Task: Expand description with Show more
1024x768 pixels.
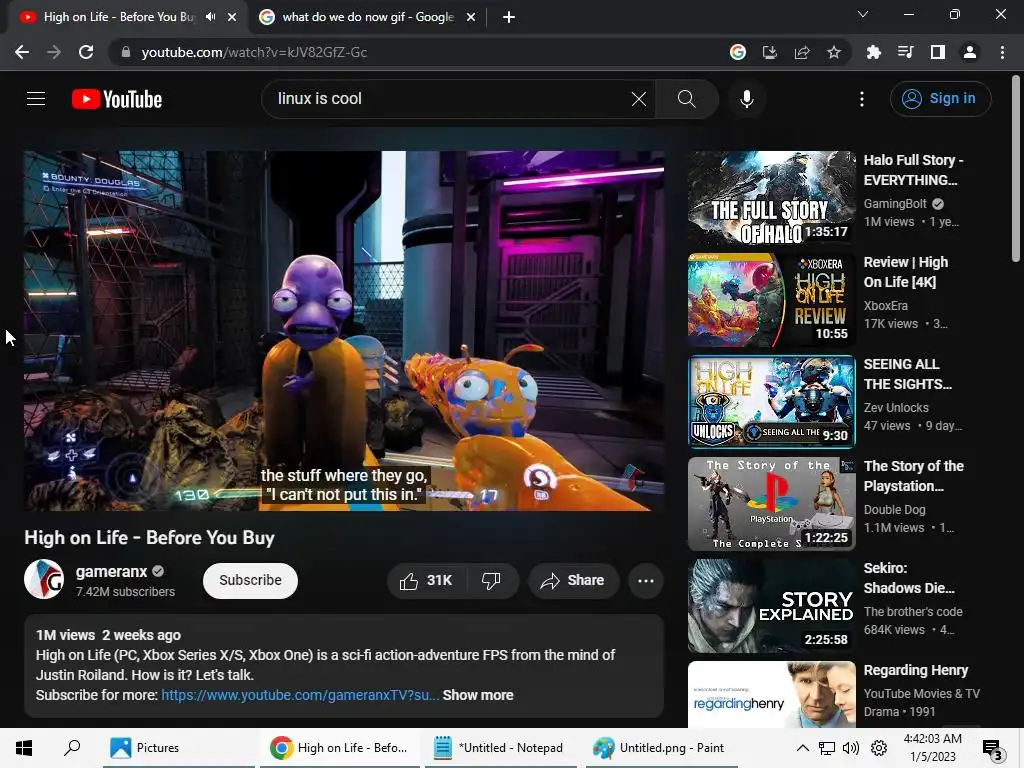Action: coord(478,695)
